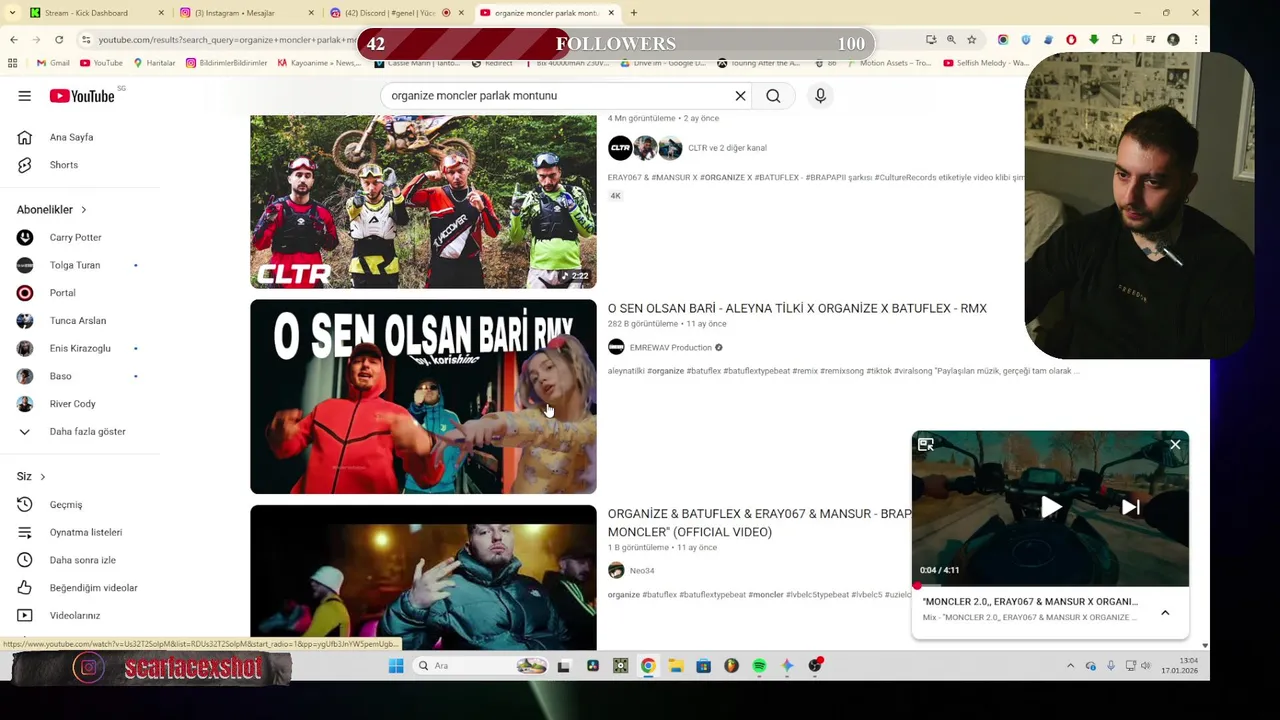The height and width of the screenshot is (720, 1280).
Task: Open Gmail bookmark
Action: pos(54,63)
